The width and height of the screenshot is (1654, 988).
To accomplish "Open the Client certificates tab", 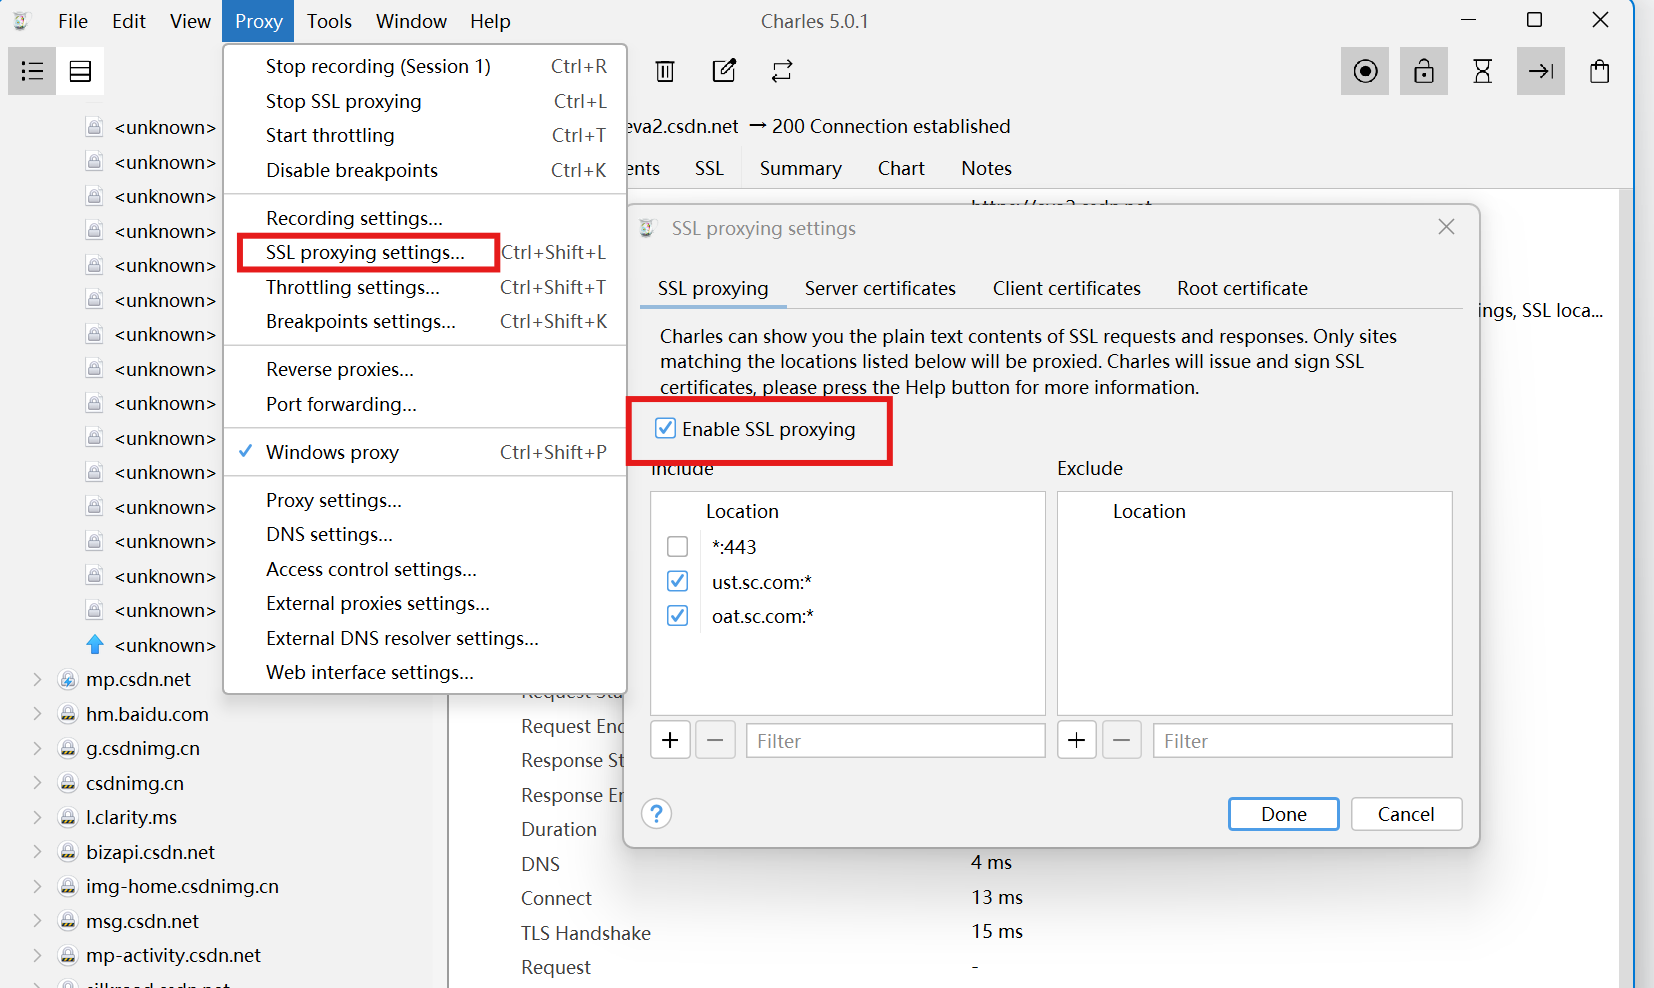I will pyautogui.click(x=1066, y=288).
